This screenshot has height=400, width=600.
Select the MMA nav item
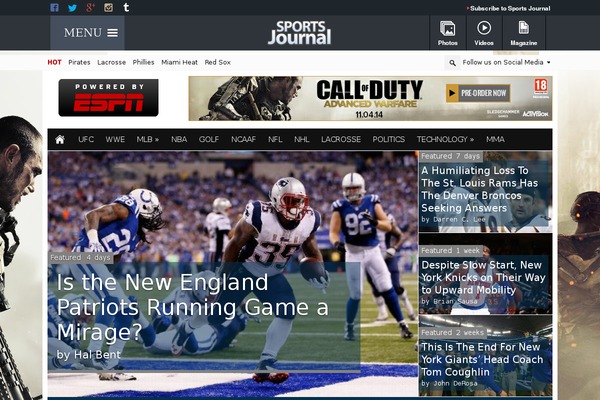pos(495,139)
